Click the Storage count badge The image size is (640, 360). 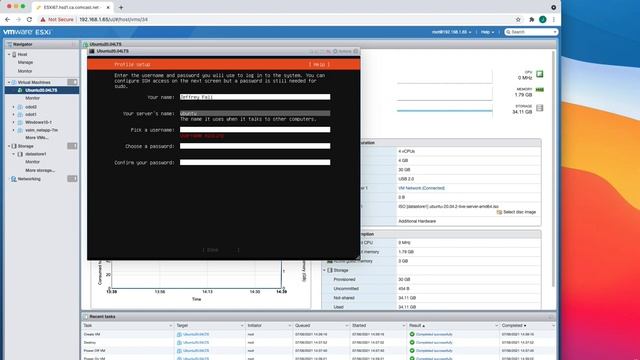tap(72, 146)
